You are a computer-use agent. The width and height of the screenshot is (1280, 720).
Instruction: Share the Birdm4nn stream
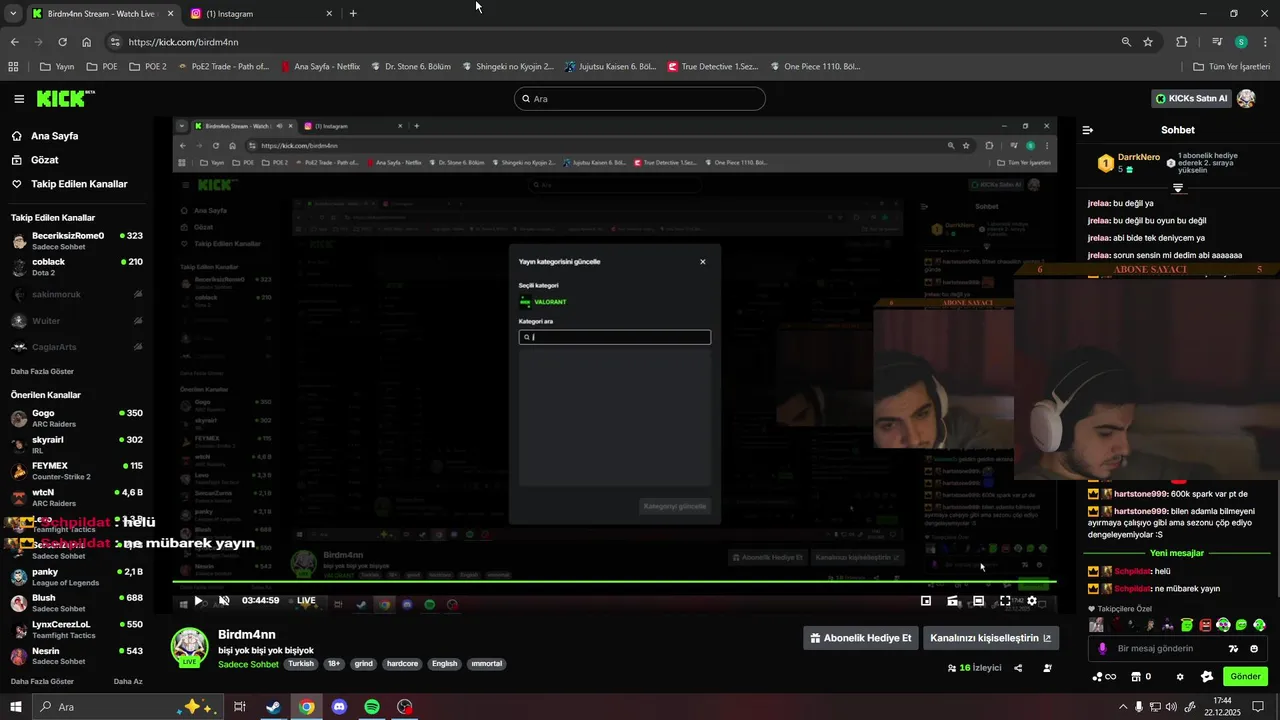(1018, 668)
